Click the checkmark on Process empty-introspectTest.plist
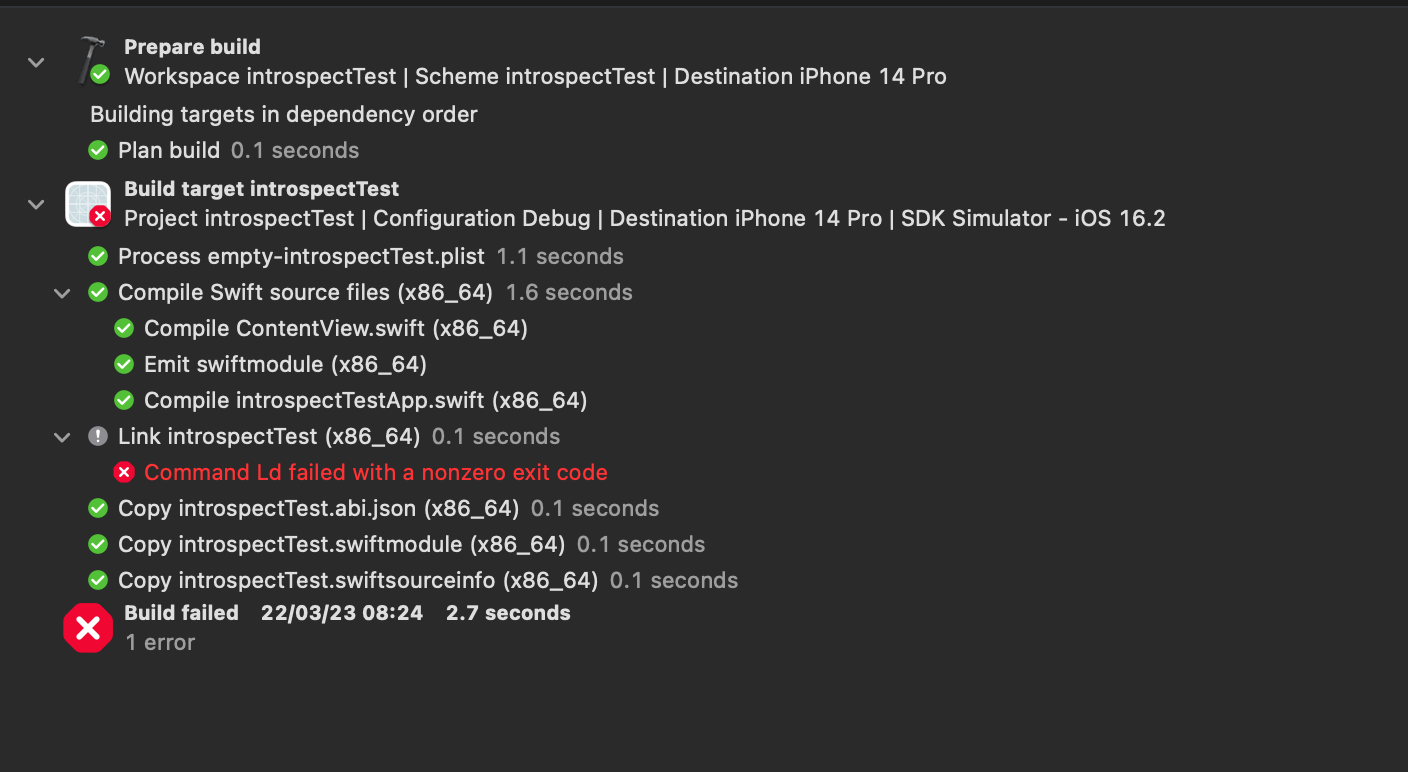 click(97, 256)
